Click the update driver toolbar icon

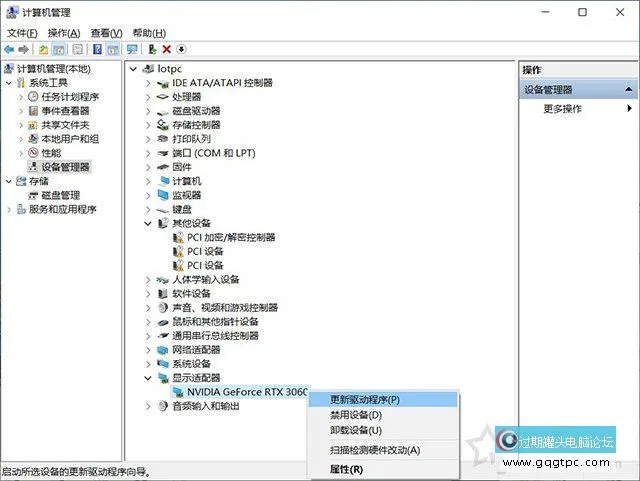pyautogui.click(x=152, y=49)
